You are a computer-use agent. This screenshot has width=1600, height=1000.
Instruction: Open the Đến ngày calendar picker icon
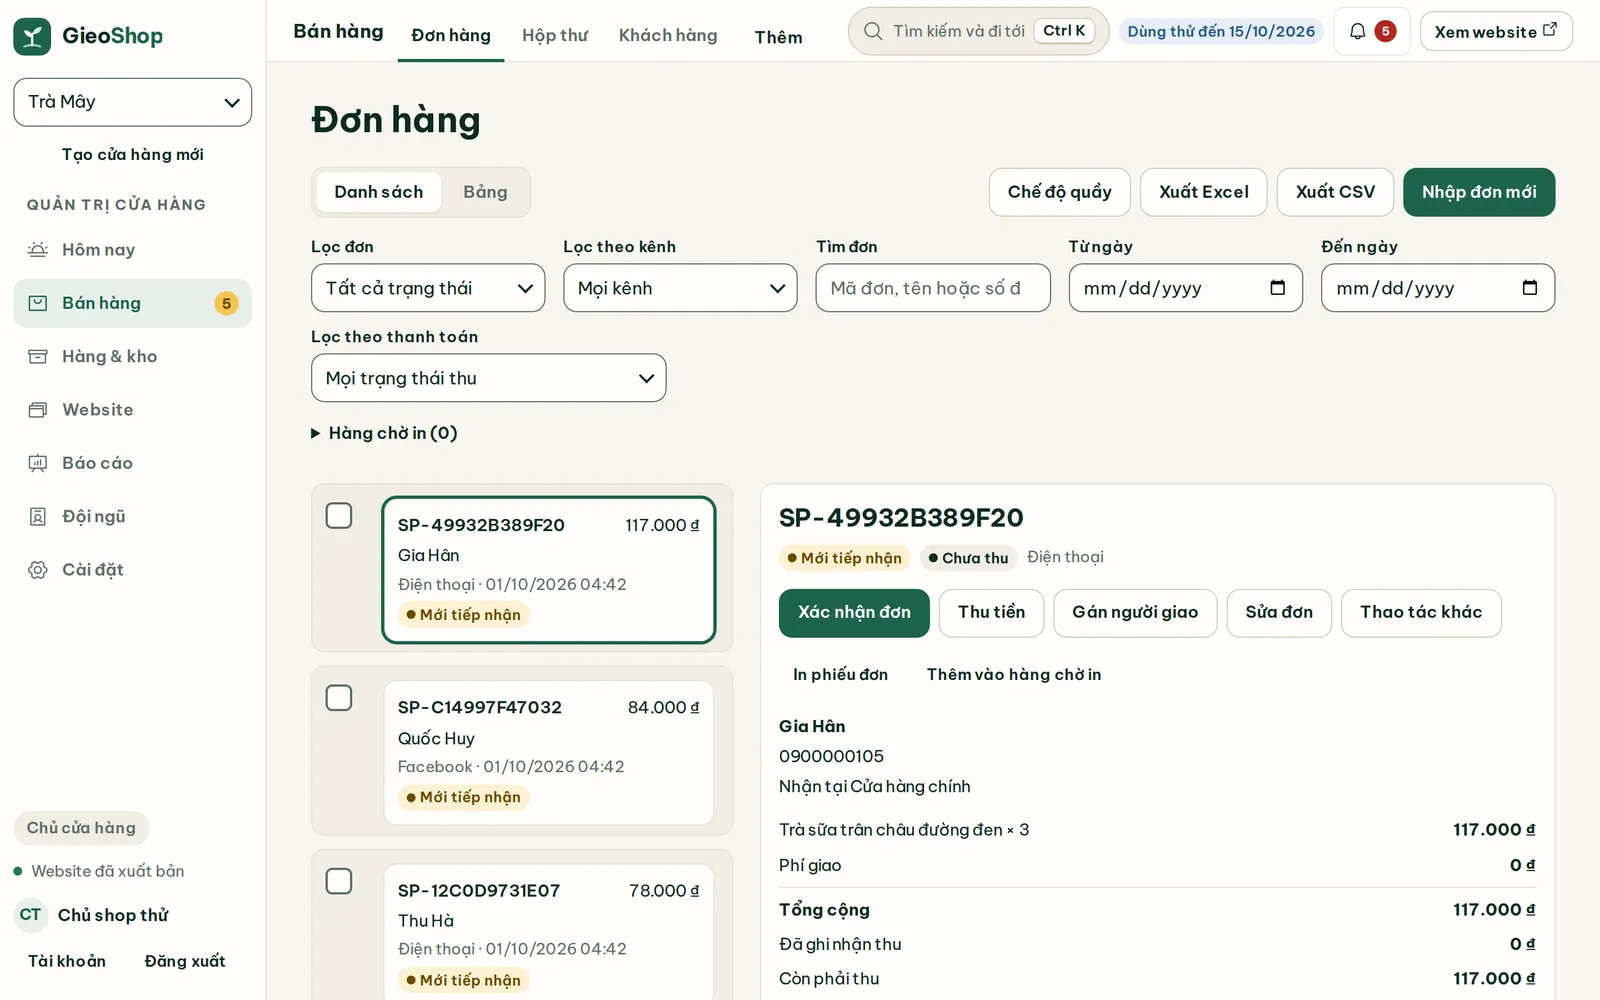click(x=1529, y=288)
